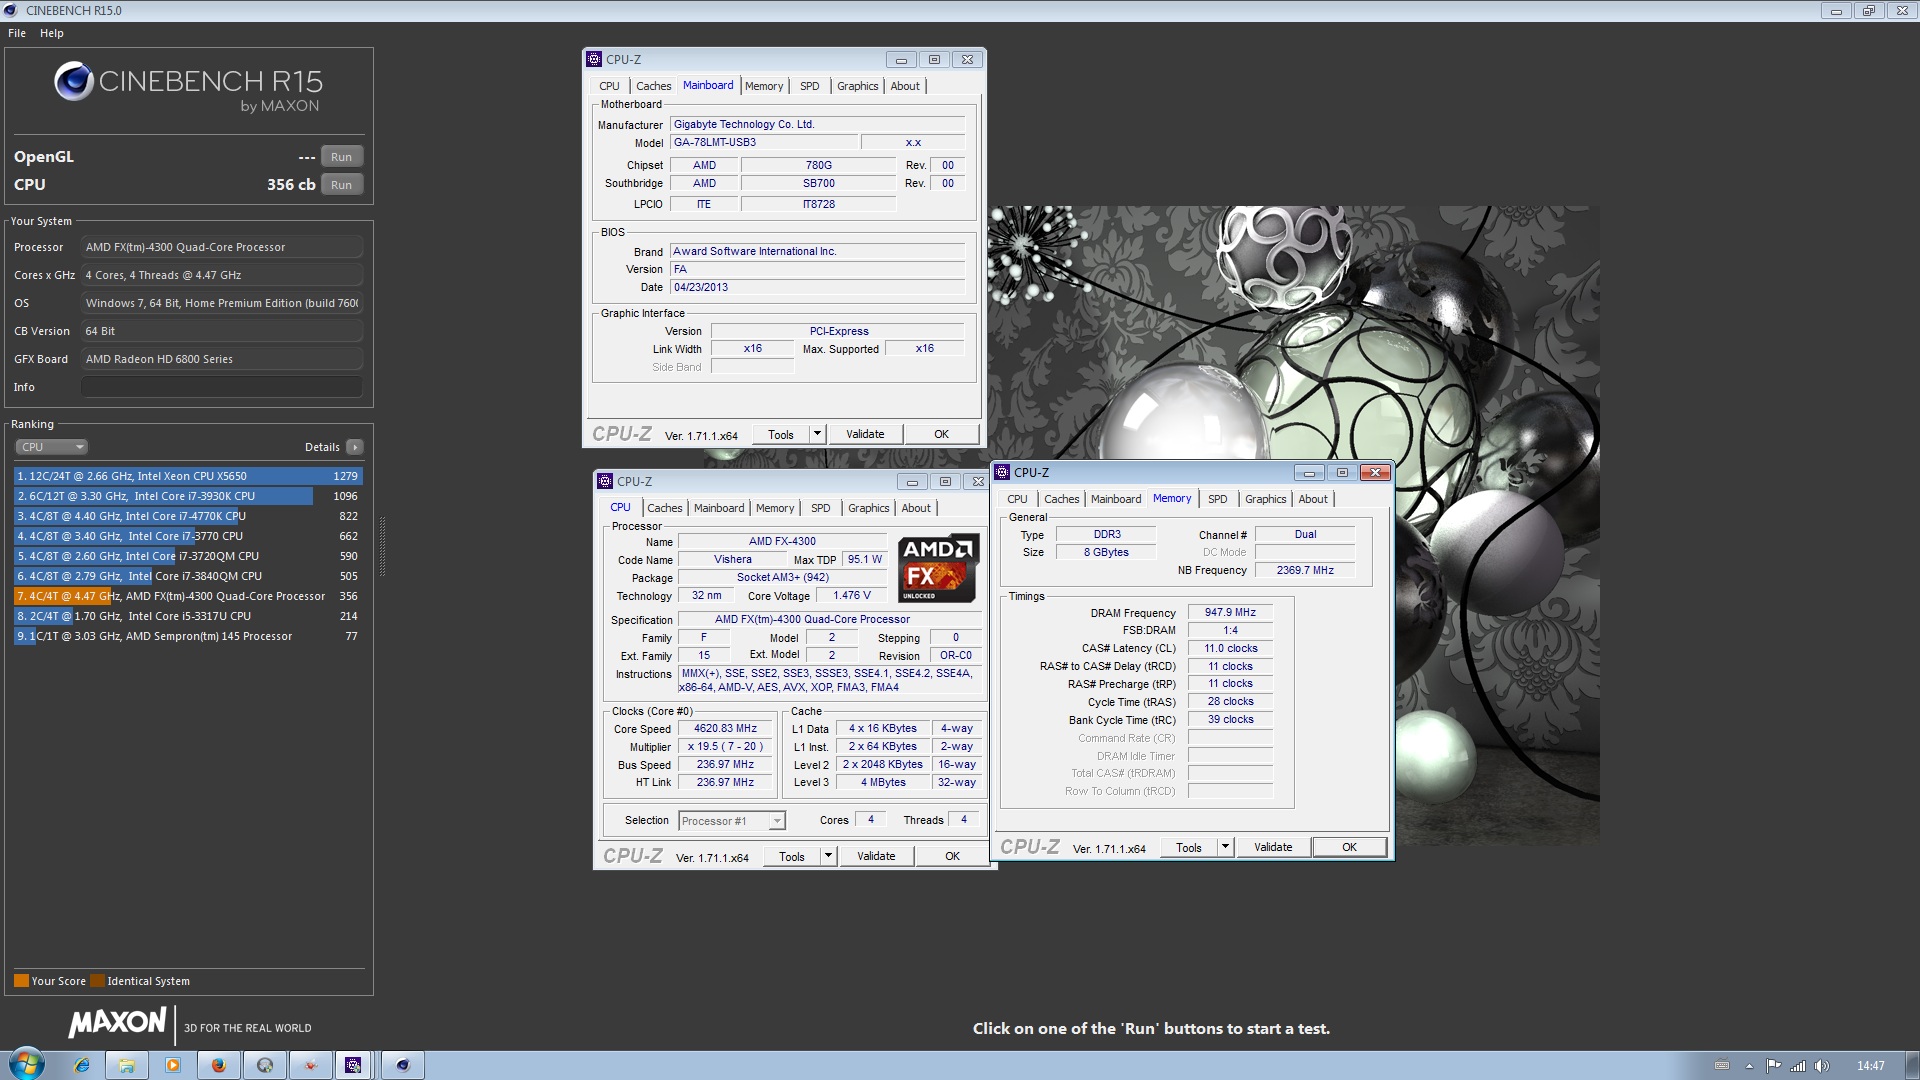Screen dimensions: 1920x1080
Task: Click the gray disc app taskbar icon
Action: tap(265, 1065)
